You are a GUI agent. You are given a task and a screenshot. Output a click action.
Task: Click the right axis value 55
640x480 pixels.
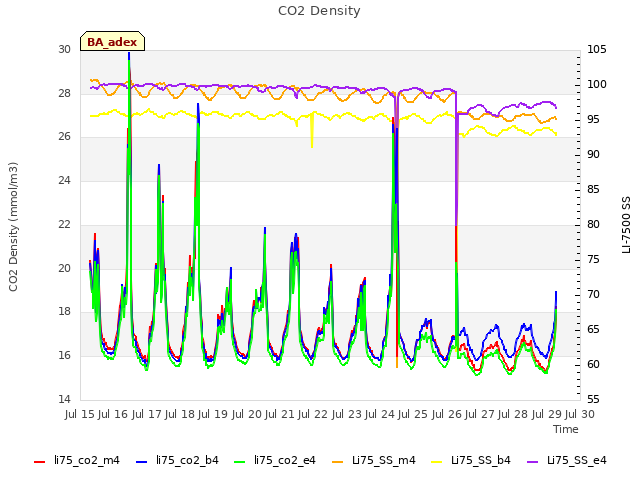pos(593,399)
